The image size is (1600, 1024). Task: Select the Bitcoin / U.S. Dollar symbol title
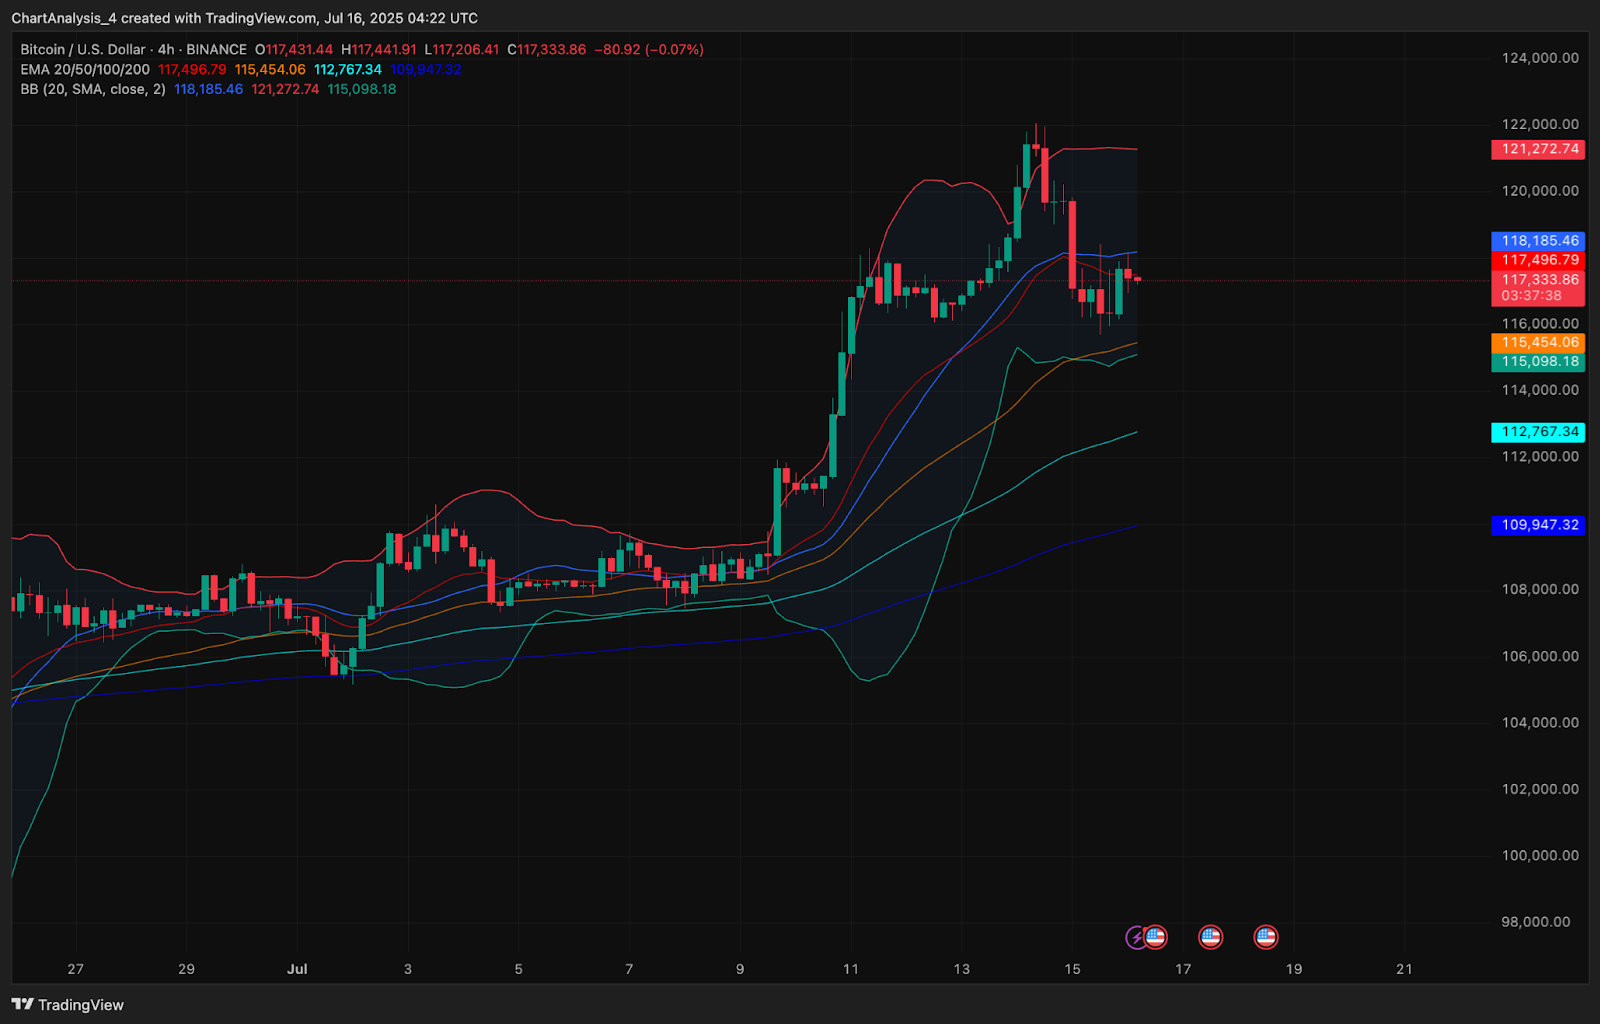82,49
